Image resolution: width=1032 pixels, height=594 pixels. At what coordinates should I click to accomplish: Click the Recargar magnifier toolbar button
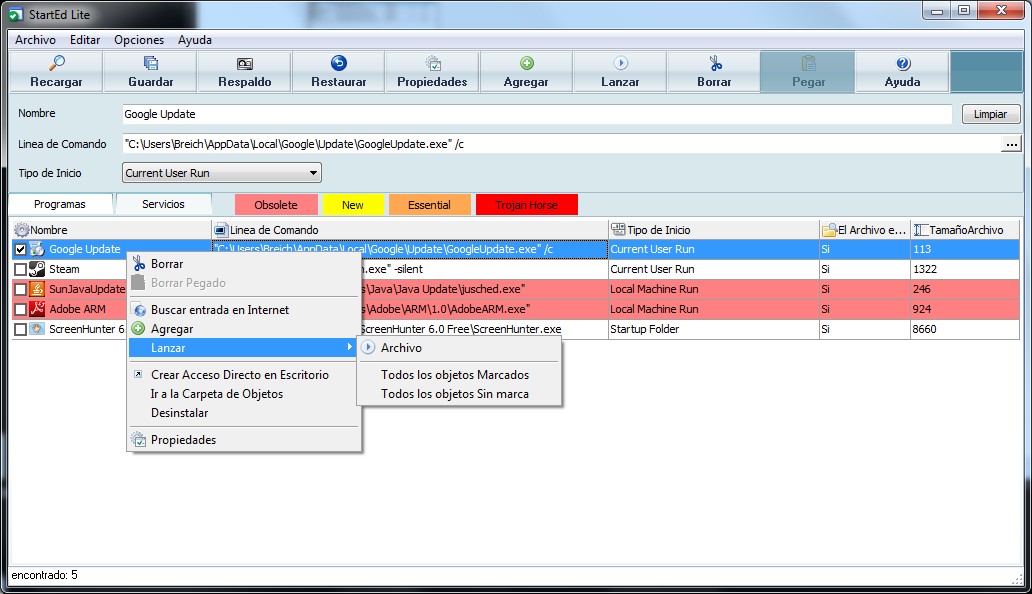click(x=56, y=72)
